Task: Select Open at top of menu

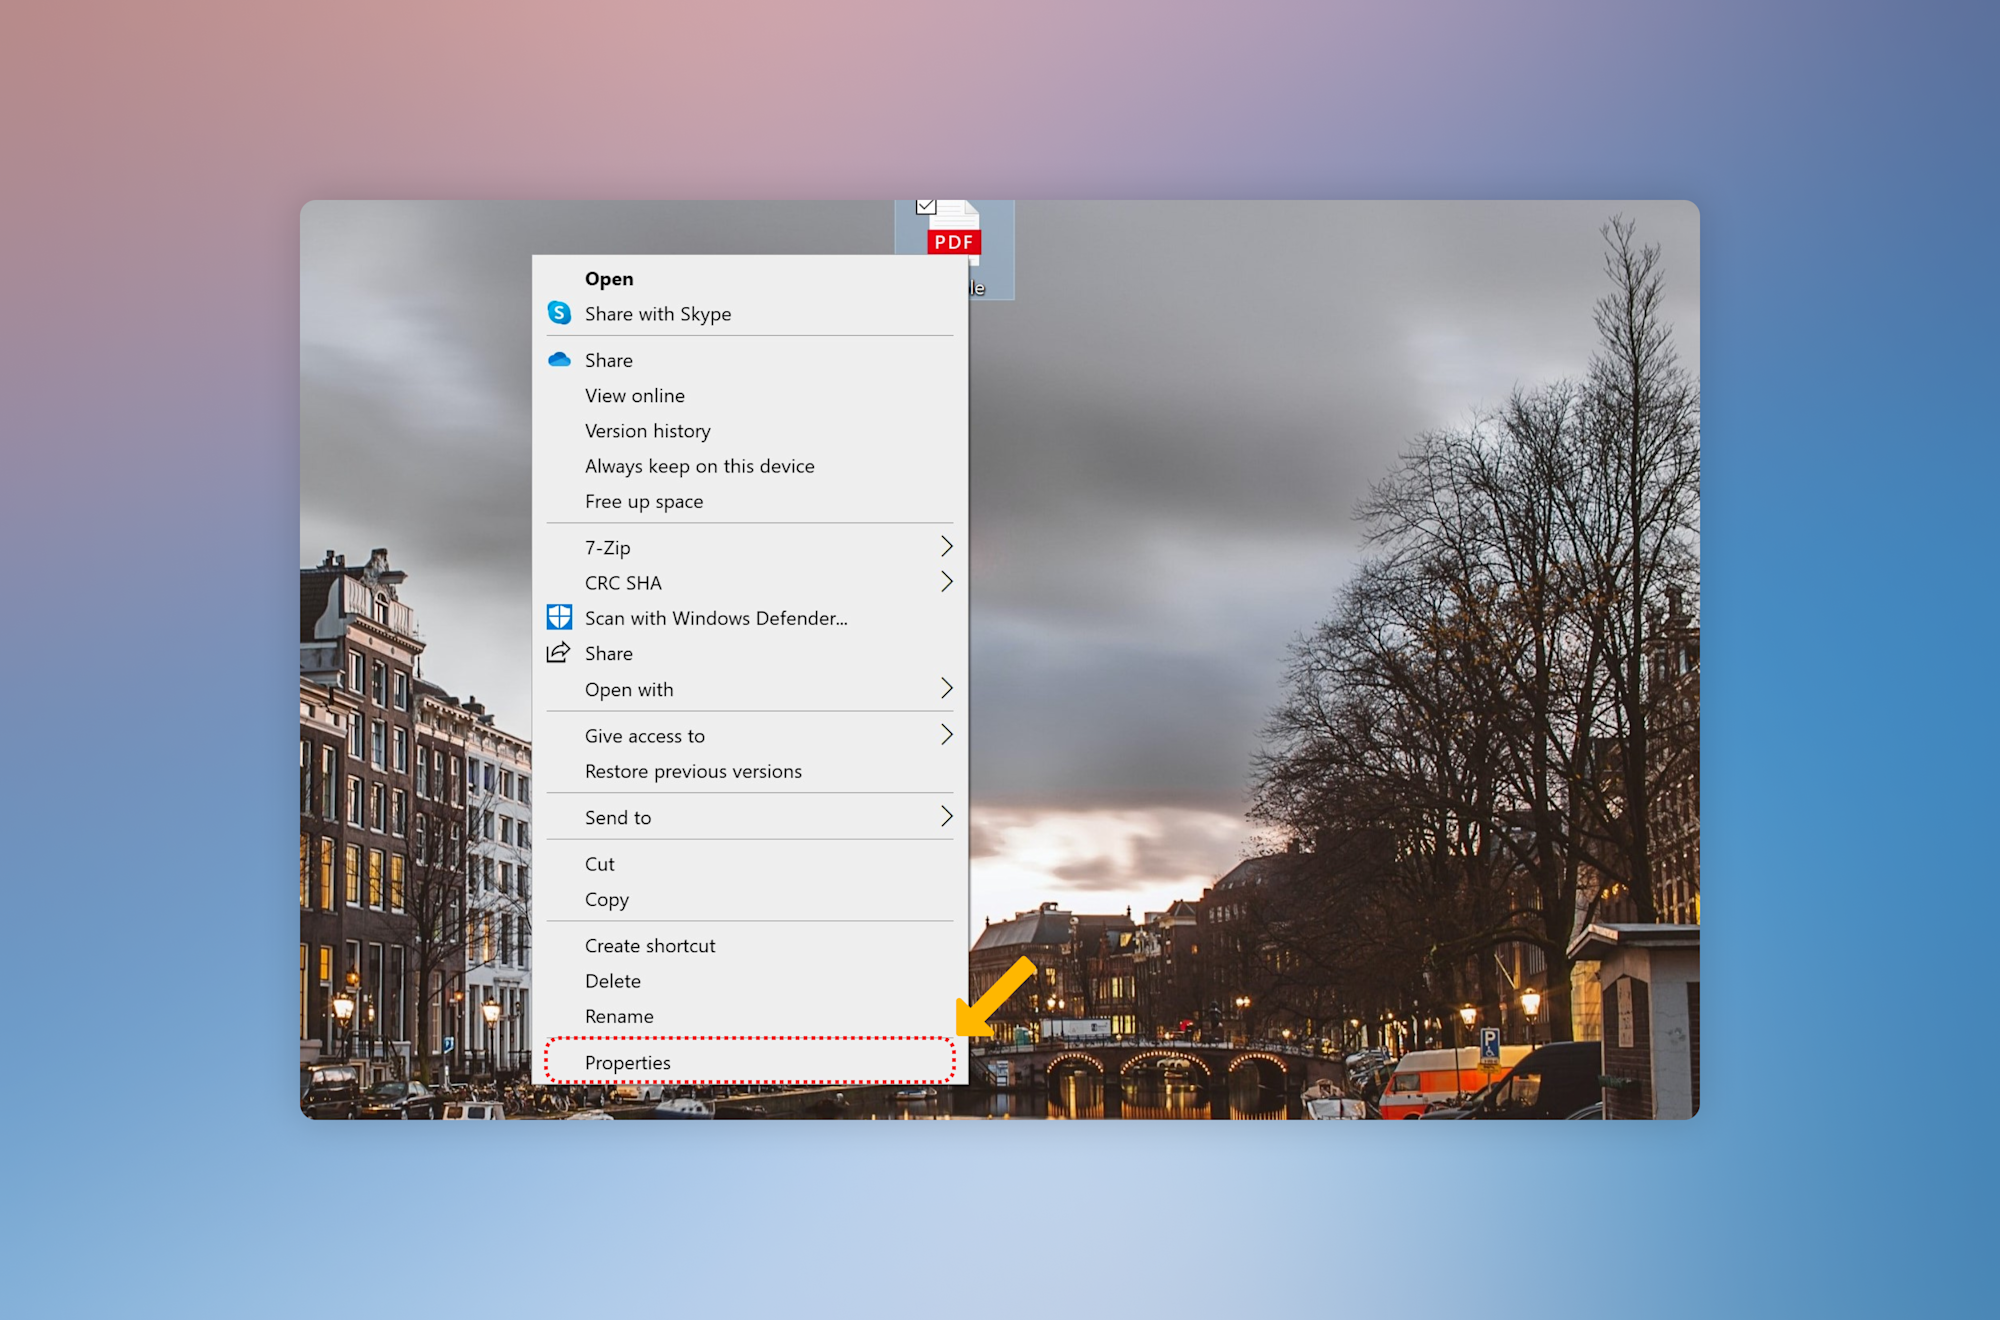Action: click(609, 279)
